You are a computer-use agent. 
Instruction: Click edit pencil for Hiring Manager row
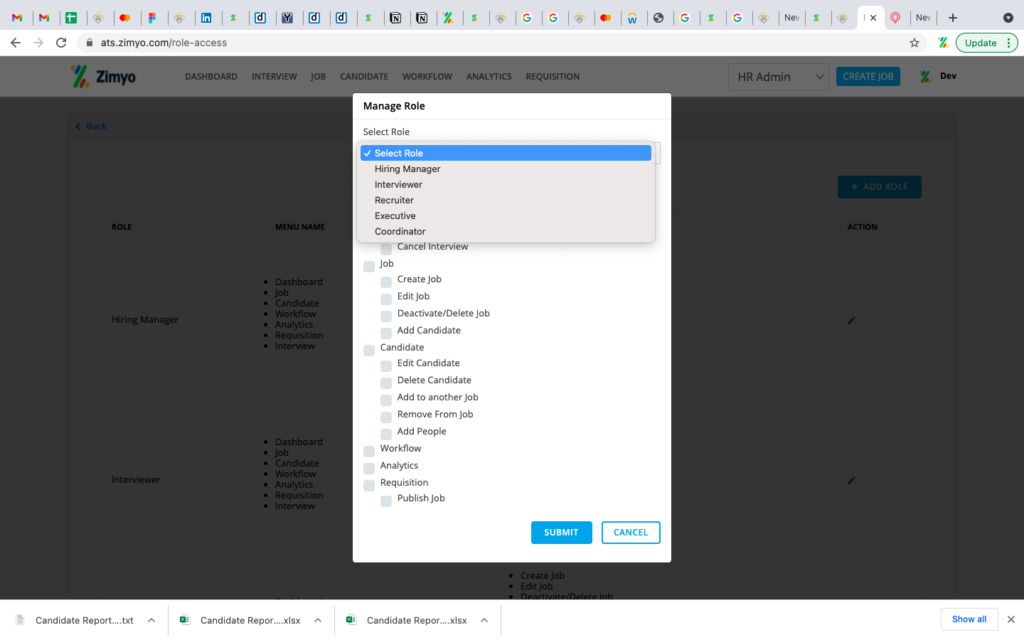851,320
